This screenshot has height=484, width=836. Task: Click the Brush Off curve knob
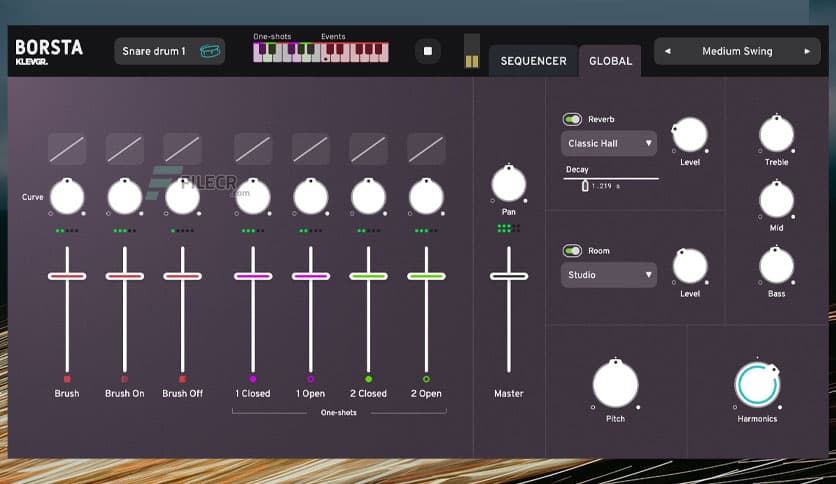[x=182, y=197]
